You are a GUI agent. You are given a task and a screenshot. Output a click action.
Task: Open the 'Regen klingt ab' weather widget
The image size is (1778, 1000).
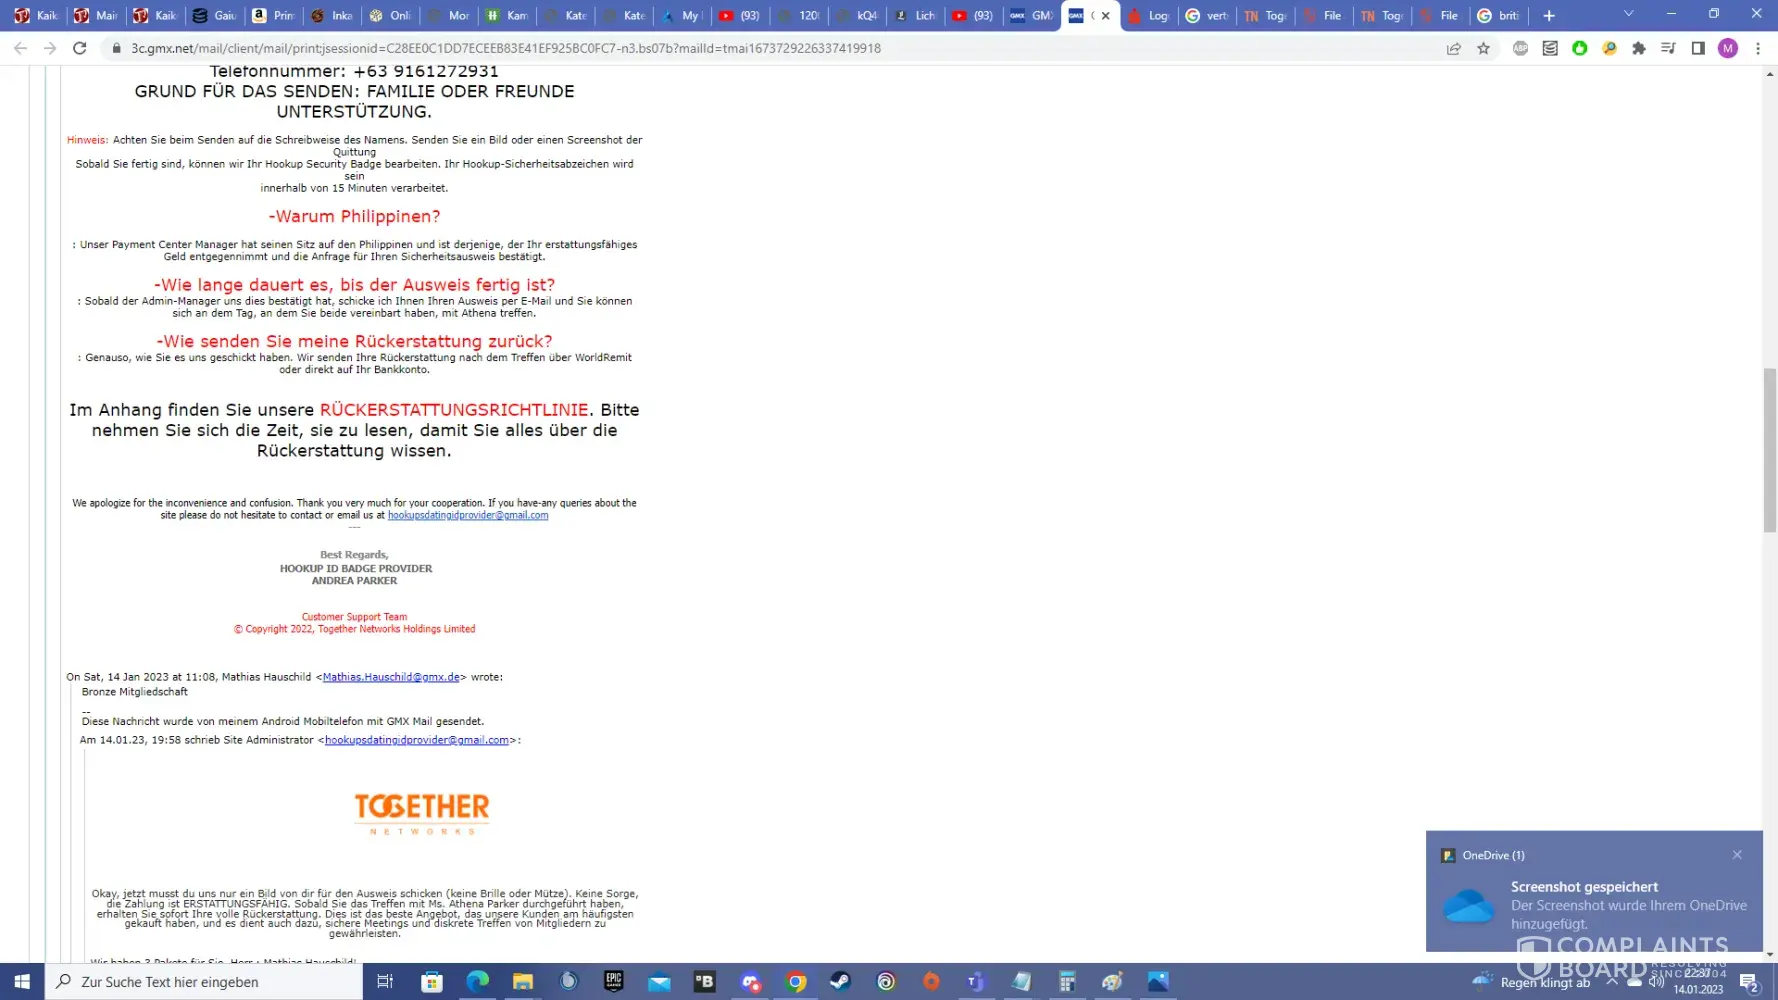click(x=1531, y=982)
